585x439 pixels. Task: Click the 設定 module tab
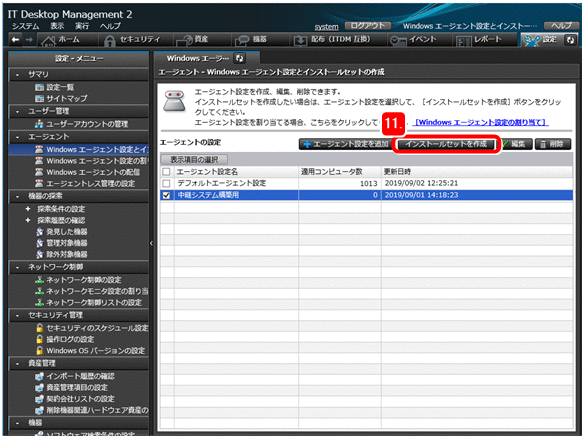pyautogui.click(x=541, y=40)
